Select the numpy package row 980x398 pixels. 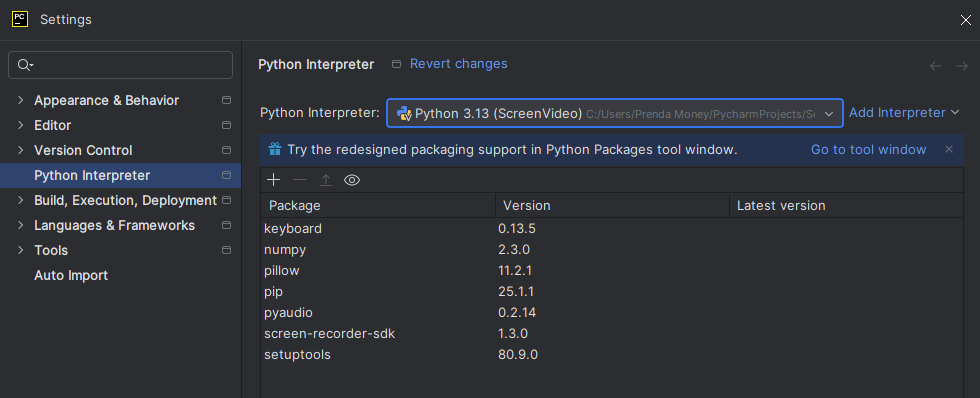coord(612,249)
